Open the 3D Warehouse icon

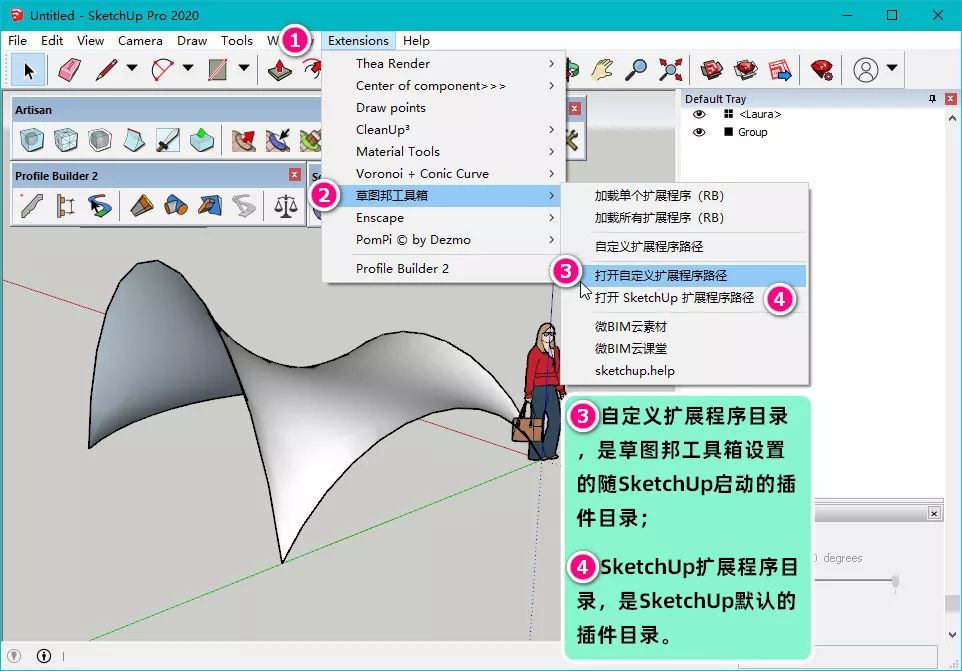tap(712, 70)
